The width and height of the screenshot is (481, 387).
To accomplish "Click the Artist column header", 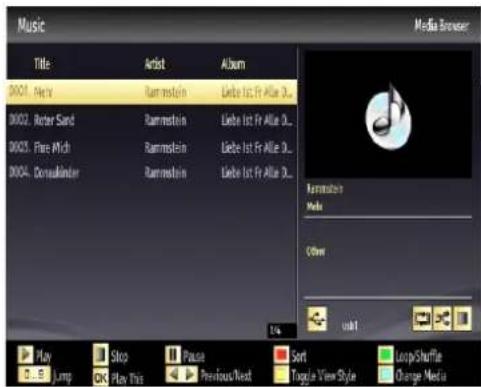I will (155, 64).
